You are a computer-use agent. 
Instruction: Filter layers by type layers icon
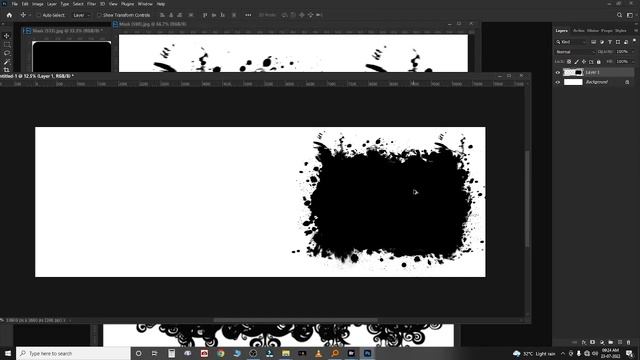(610, 42)
